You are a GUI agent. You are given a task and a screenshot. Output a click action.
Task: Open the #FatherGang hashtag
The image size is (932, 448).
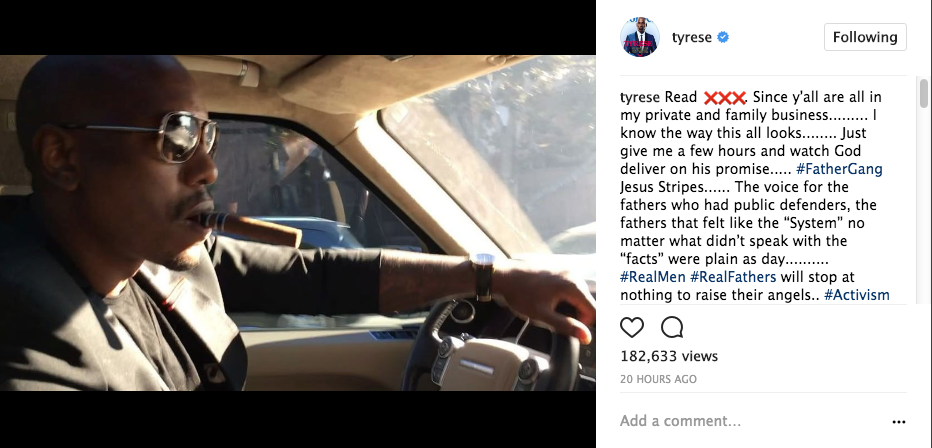pos(839,169)
